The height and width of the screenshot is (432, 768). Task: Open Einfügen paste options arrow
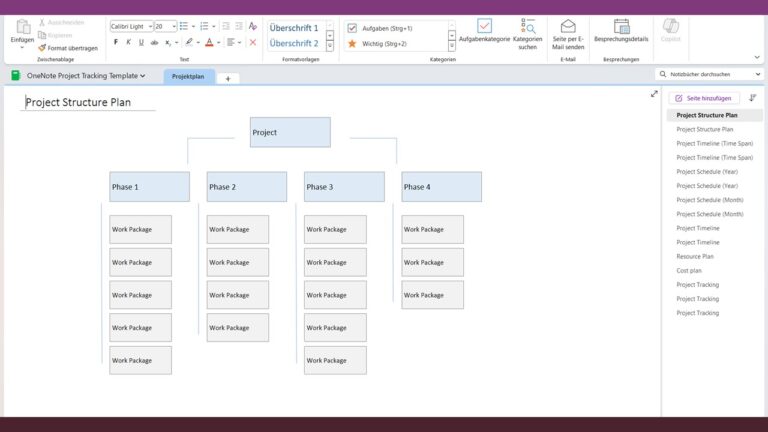click(22, 48)
